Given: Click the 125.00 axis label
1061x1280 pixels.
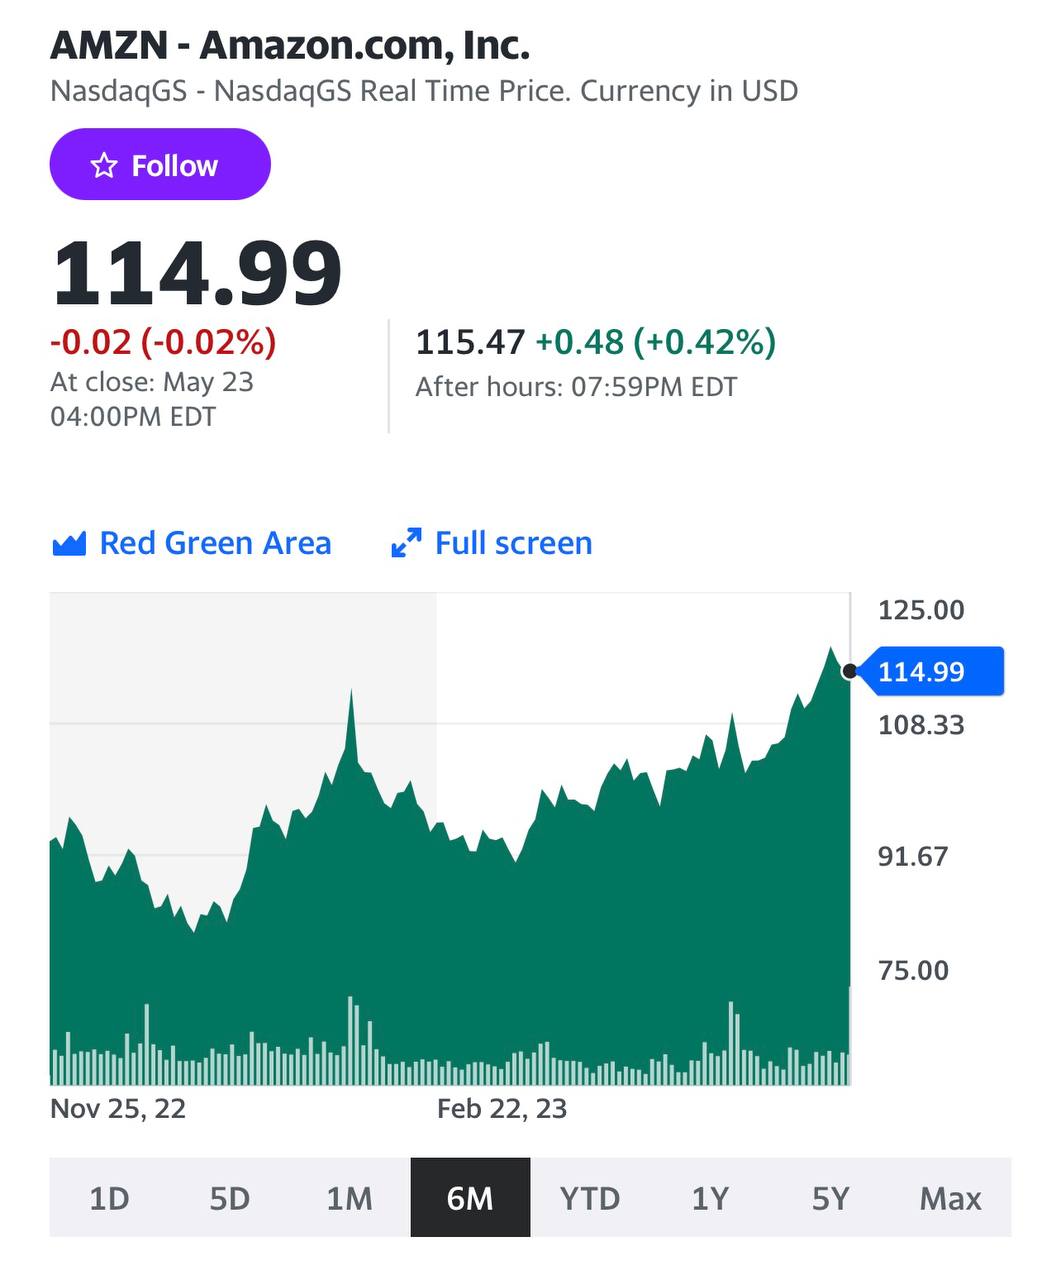Looking at the screenshot, I should [x=921, y=610].
